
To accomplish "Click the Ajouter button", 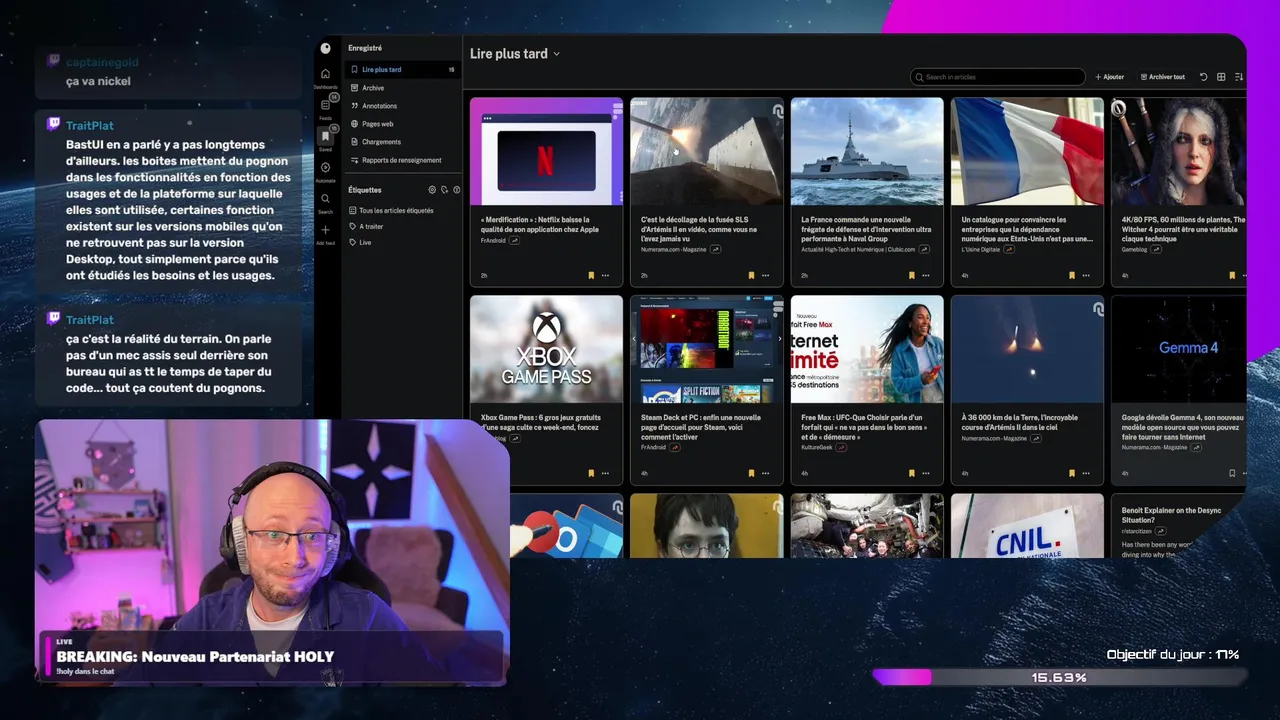I will click(1109, 77).
